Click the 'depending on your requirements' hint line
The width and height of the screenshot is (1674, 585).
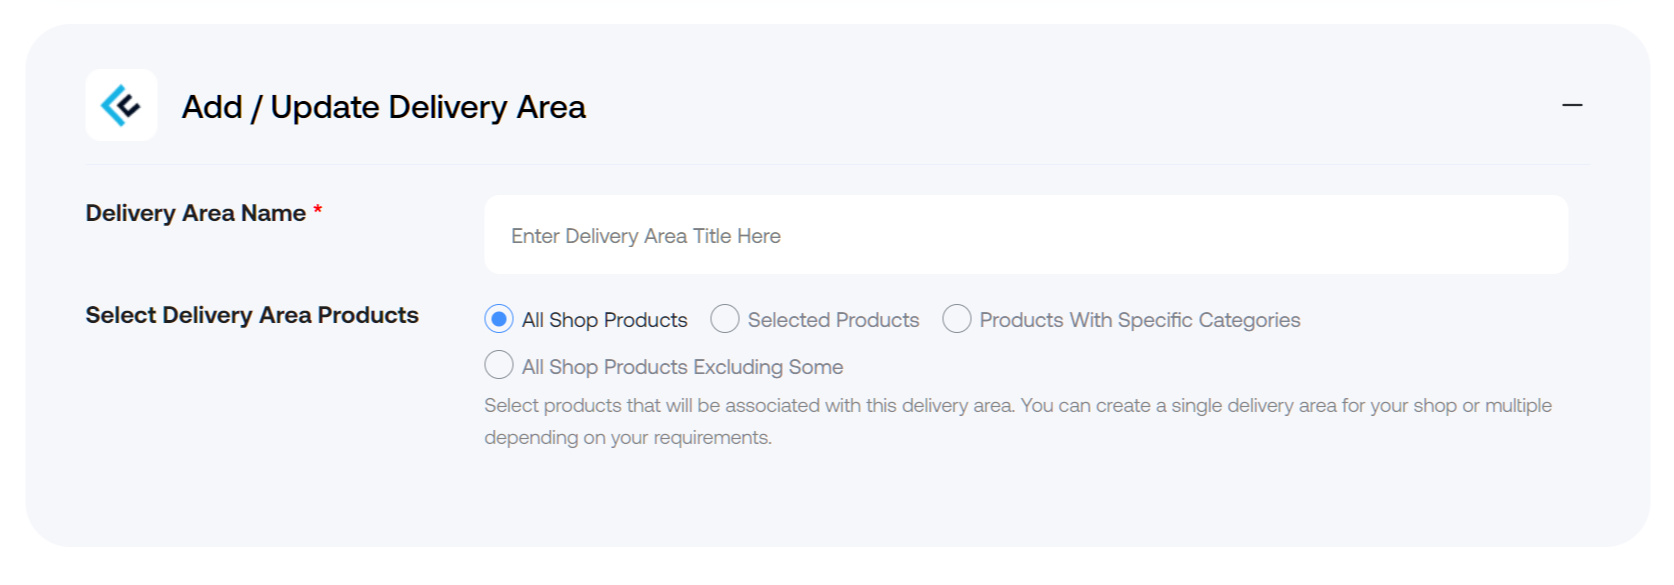pos(628,437)
